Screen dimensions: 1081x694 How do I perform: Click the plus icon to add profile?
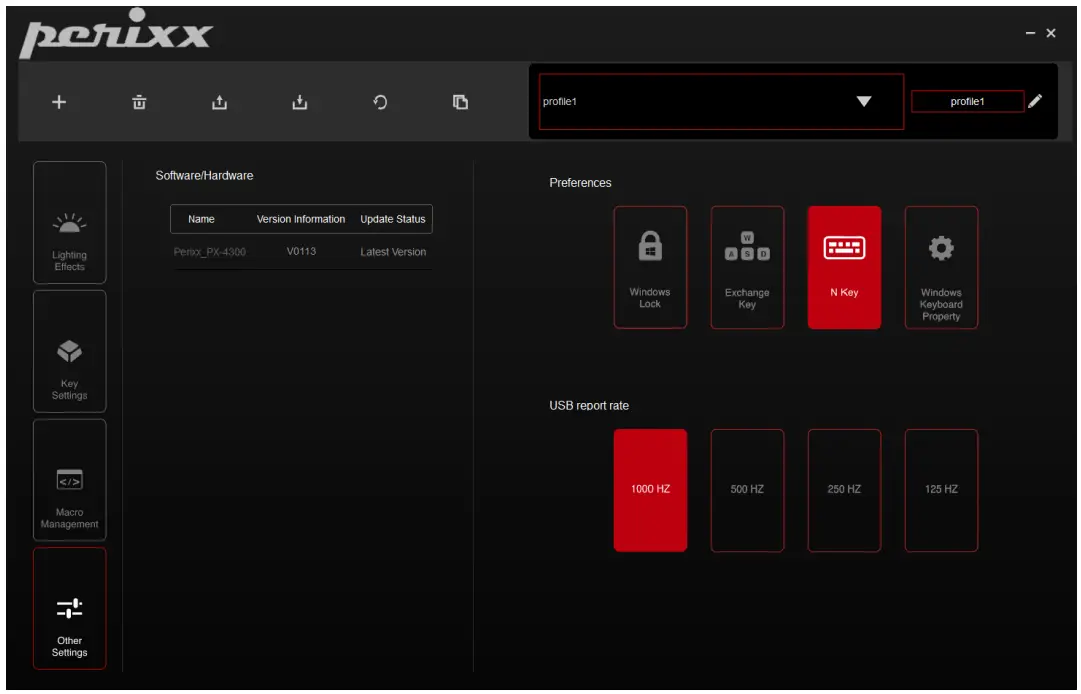point(59,102)
